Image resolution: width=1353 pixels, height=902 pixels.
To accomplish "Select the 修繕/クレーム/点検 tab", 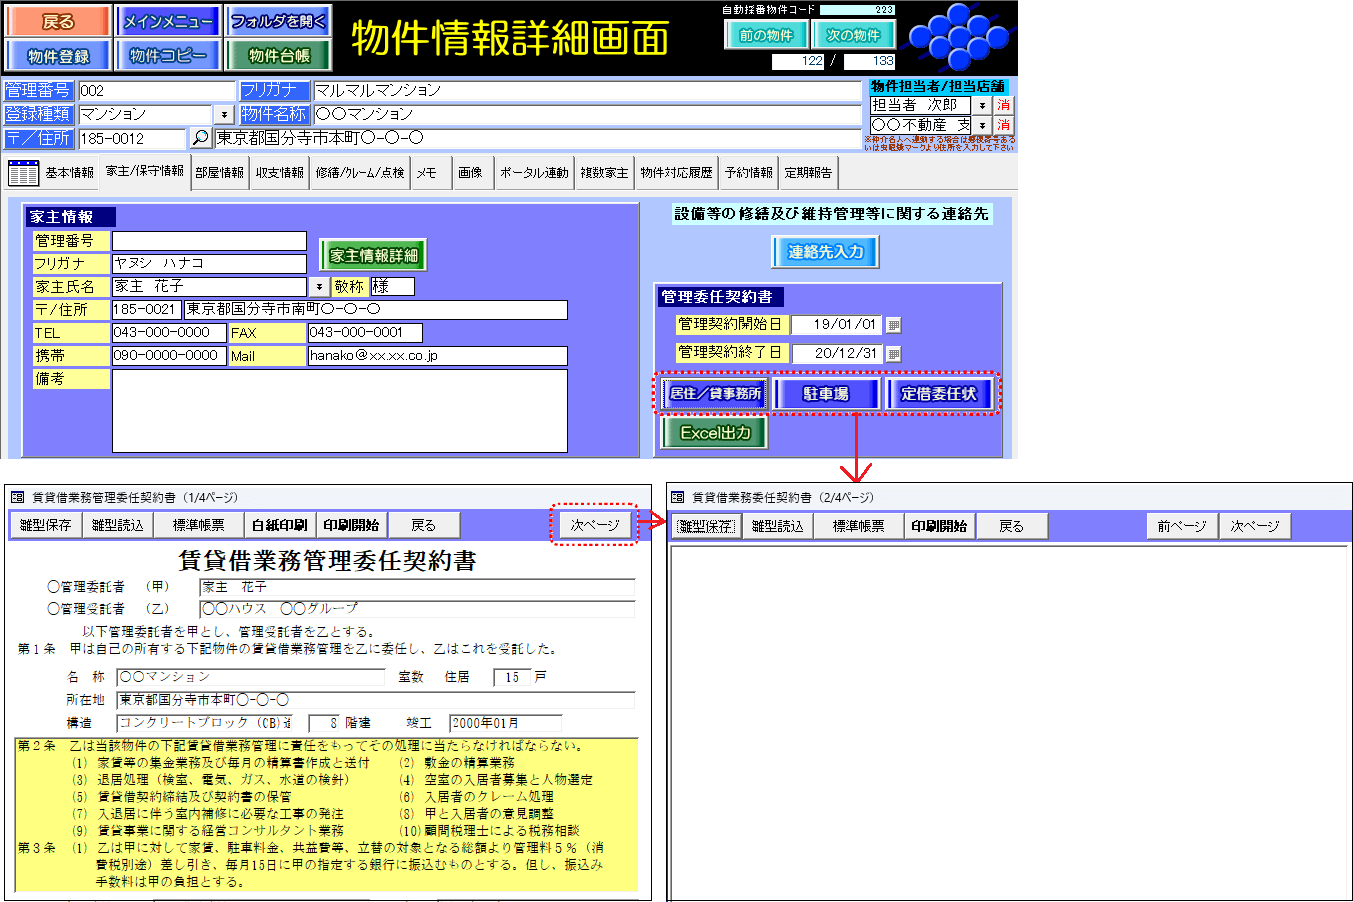I will [360, 172].
